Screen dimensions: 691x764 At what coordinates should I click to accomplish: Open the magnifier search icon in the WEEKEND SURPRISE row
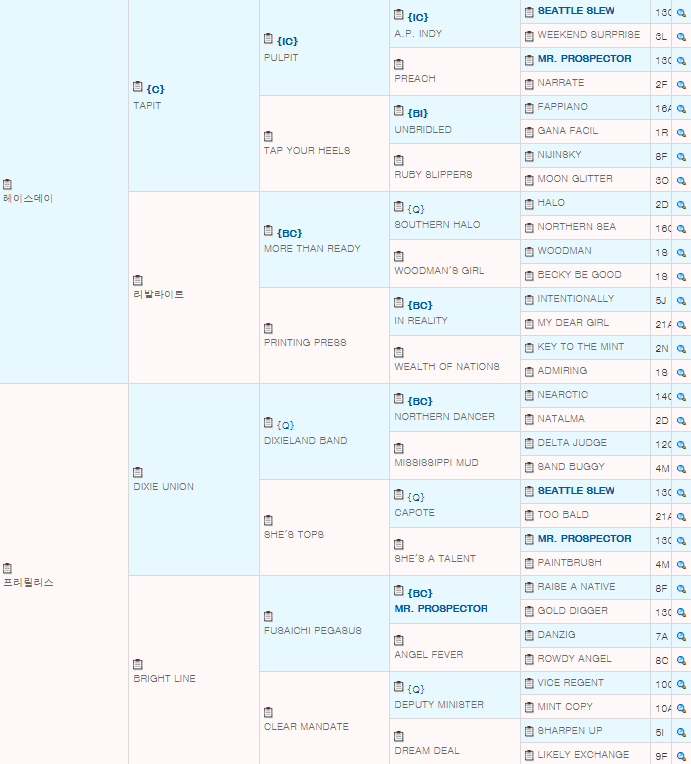coord(681,37)
